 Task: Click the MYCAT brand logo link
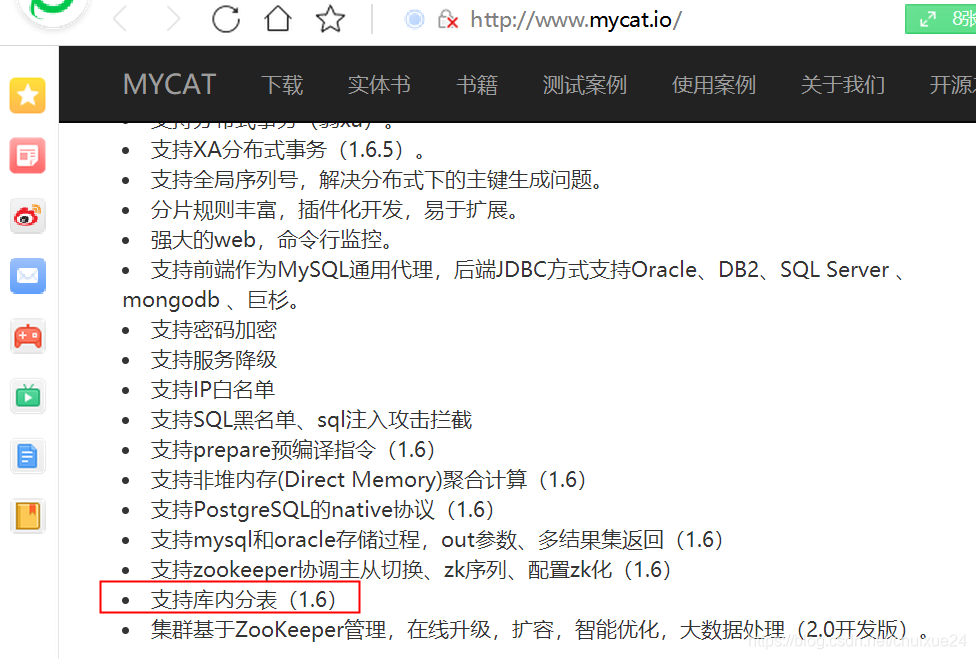coord(169,84)
